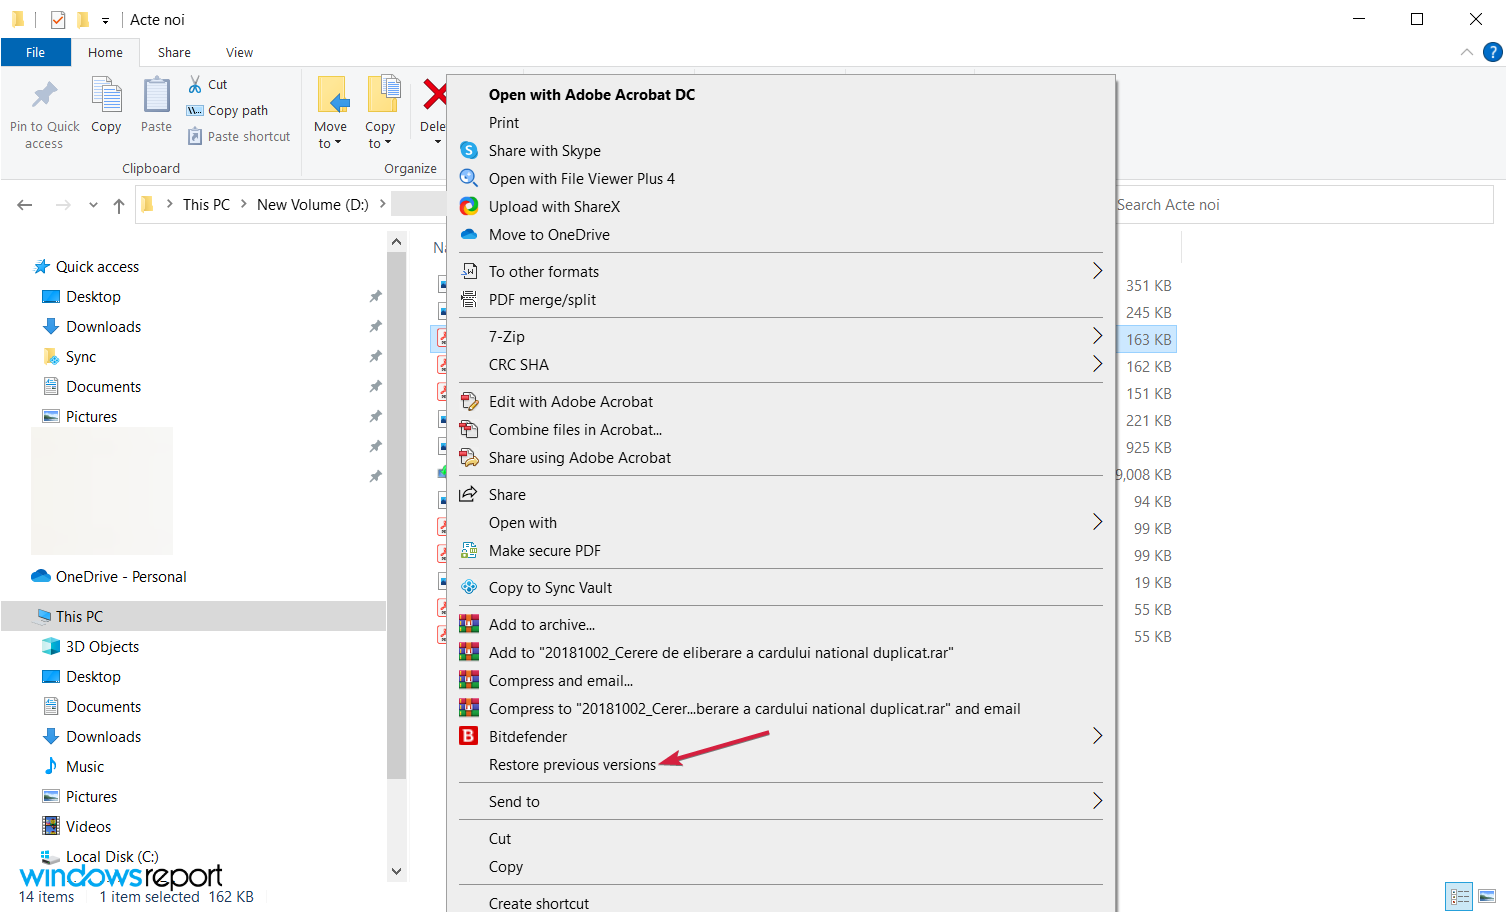Viewport: 1507px width, 912px height.
Task: Click the Share icon in context menu
Action: tap(469, 495)
